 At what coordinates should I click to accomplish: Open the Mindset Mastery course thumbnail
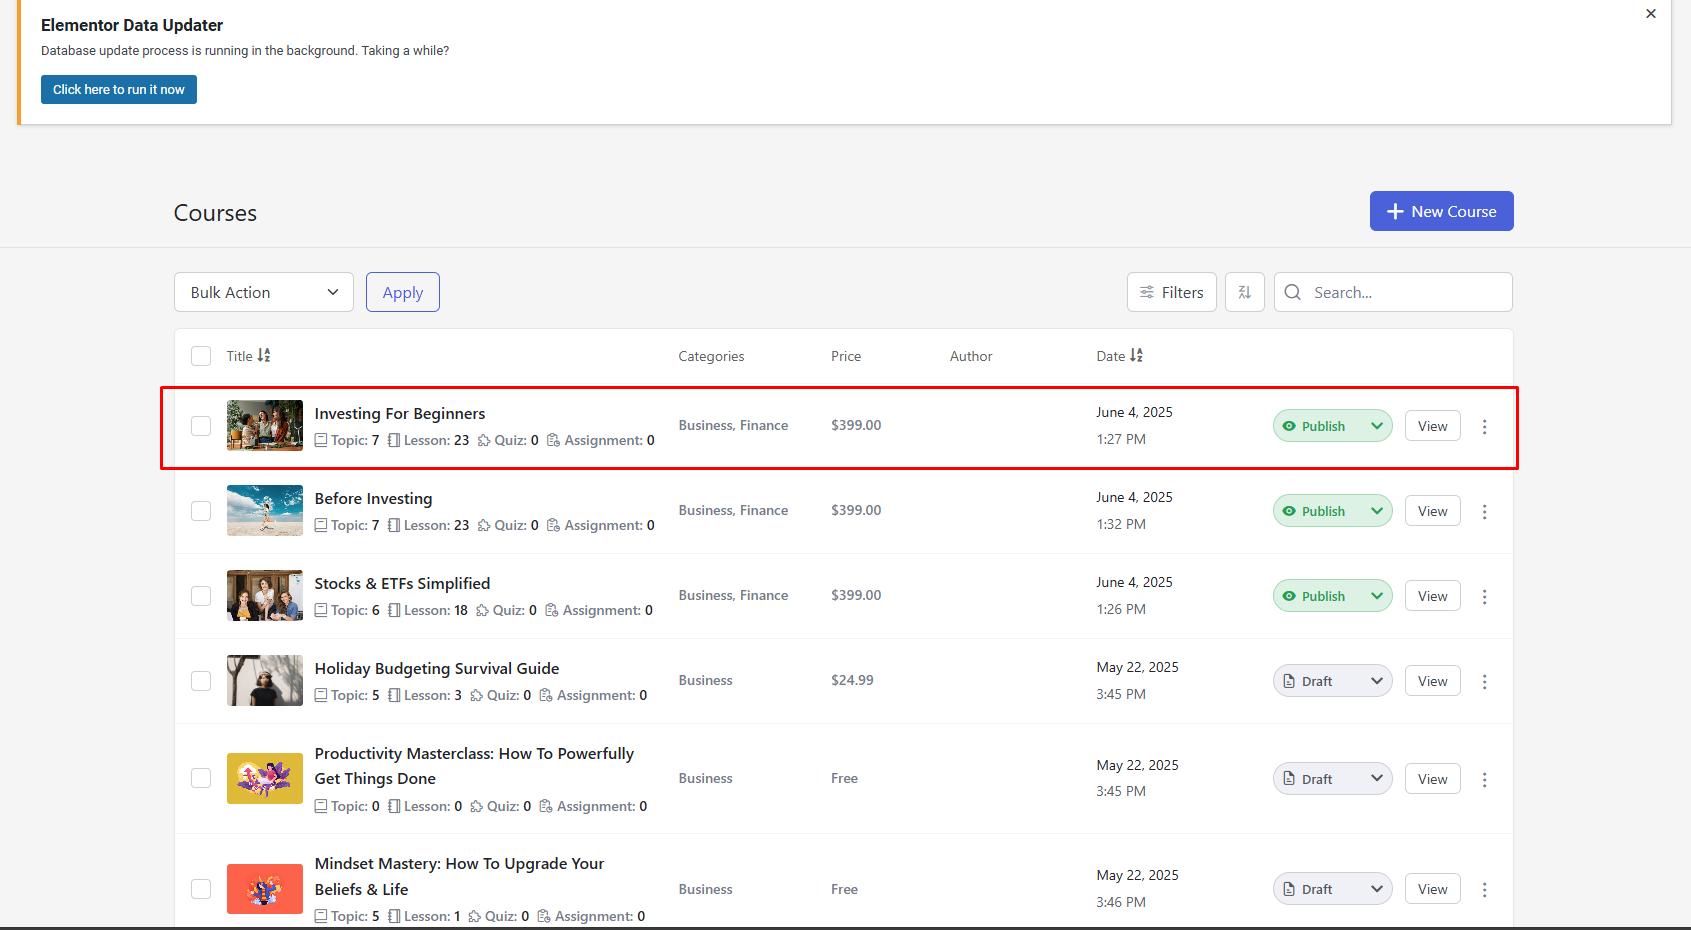265,889
